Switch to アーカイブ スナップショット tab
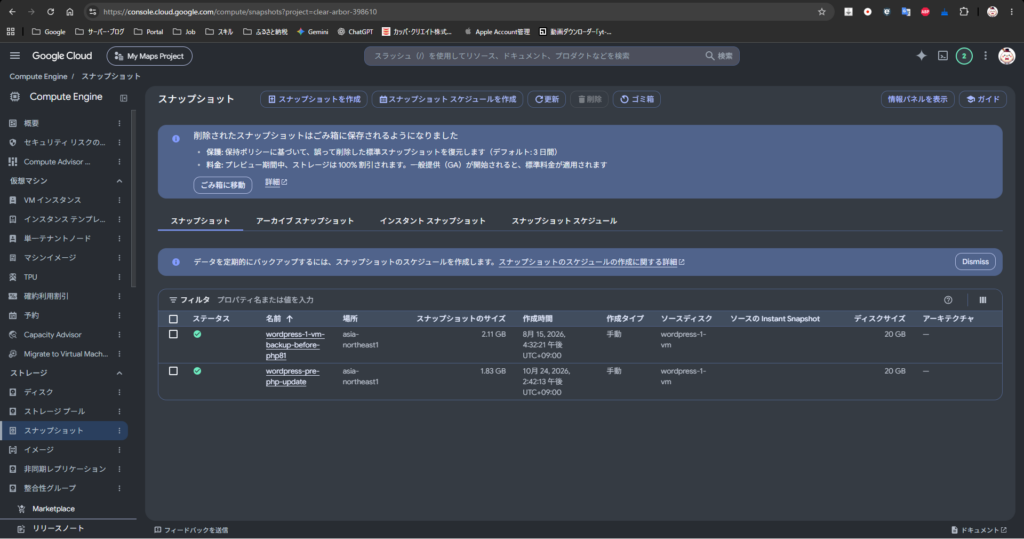Screen dimensions: 1024x539 tap(305, 221)
